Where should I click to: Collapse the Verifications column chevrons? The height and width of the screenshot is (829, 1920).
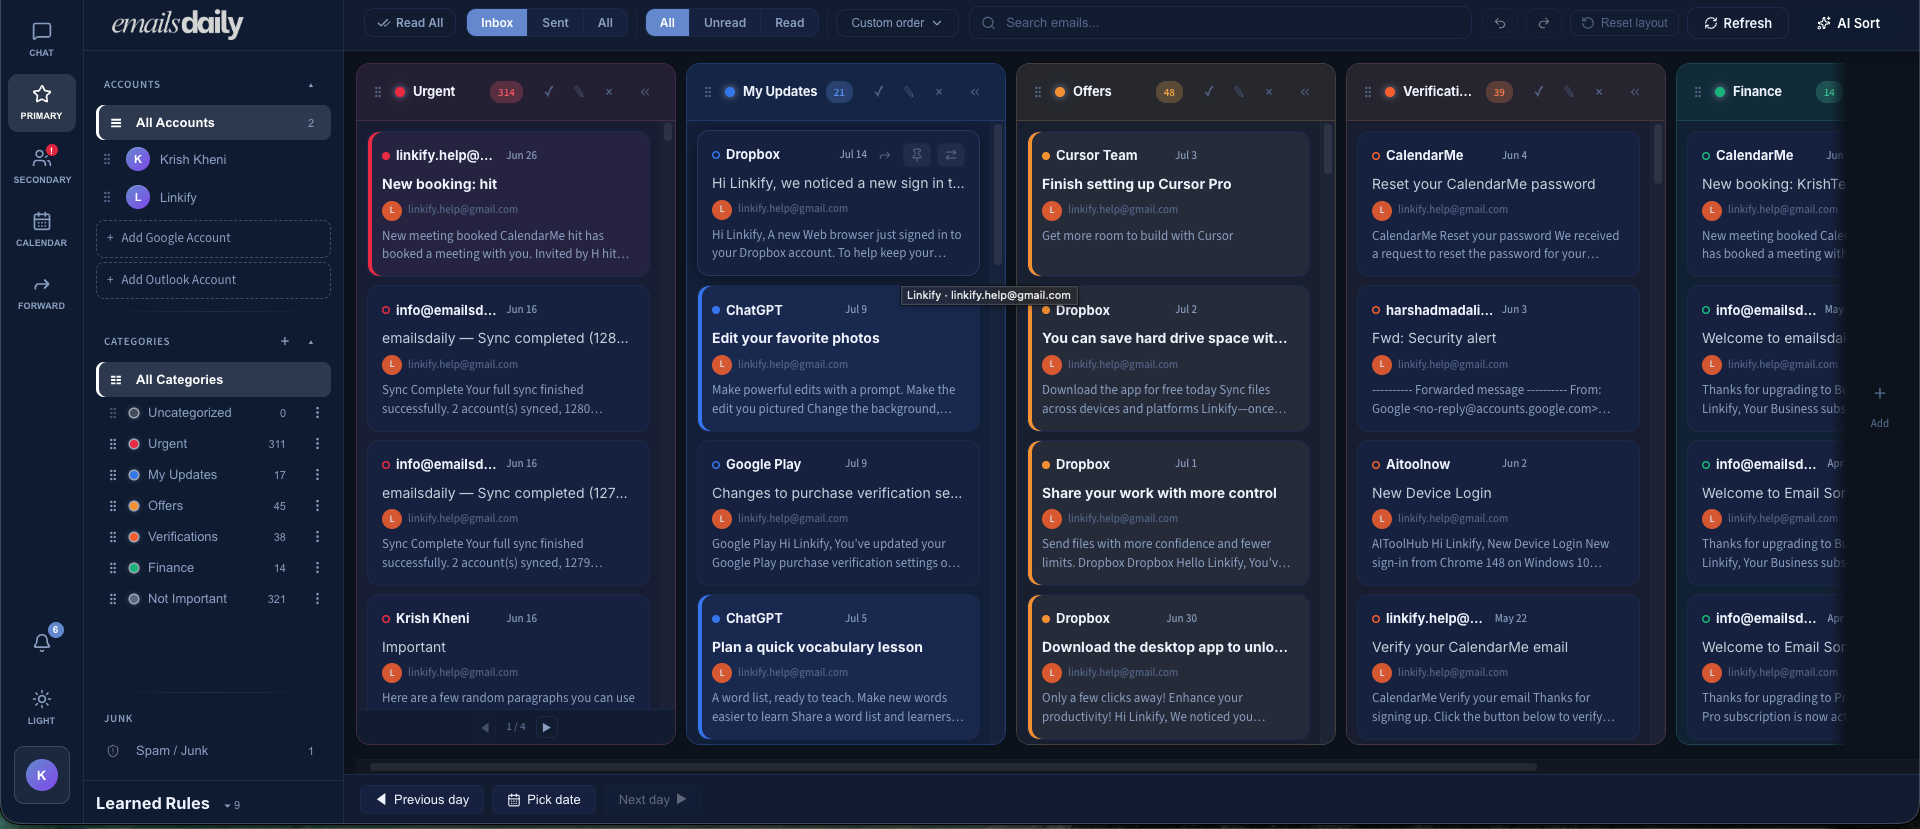pos(1635,92)
